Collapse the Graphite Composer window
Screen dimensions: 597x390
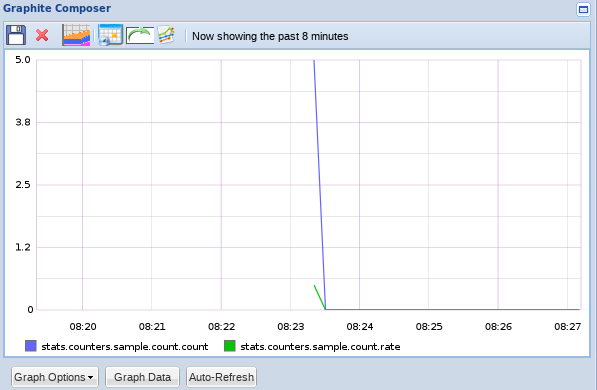click(583, 9)
